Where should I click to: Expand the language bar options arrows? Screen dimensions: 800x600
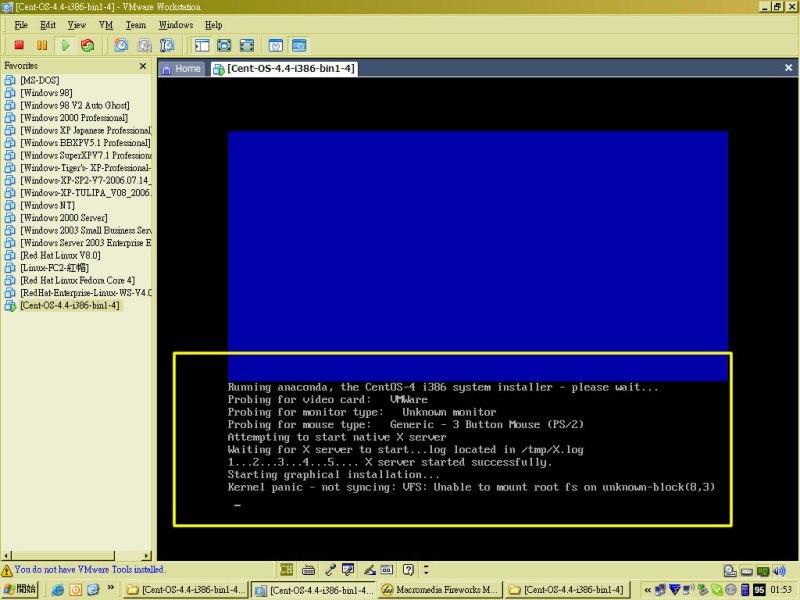pos(426,569)
